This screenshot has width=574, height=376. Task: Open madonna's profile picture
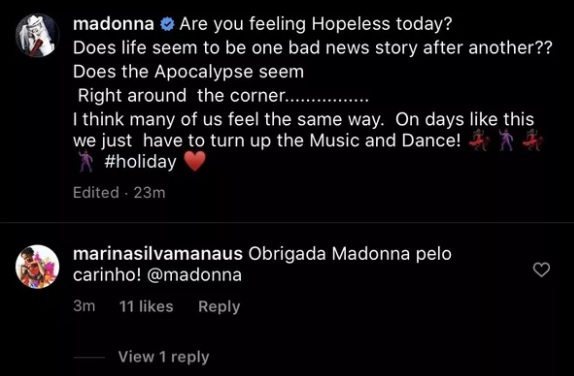tap(37, 36)
